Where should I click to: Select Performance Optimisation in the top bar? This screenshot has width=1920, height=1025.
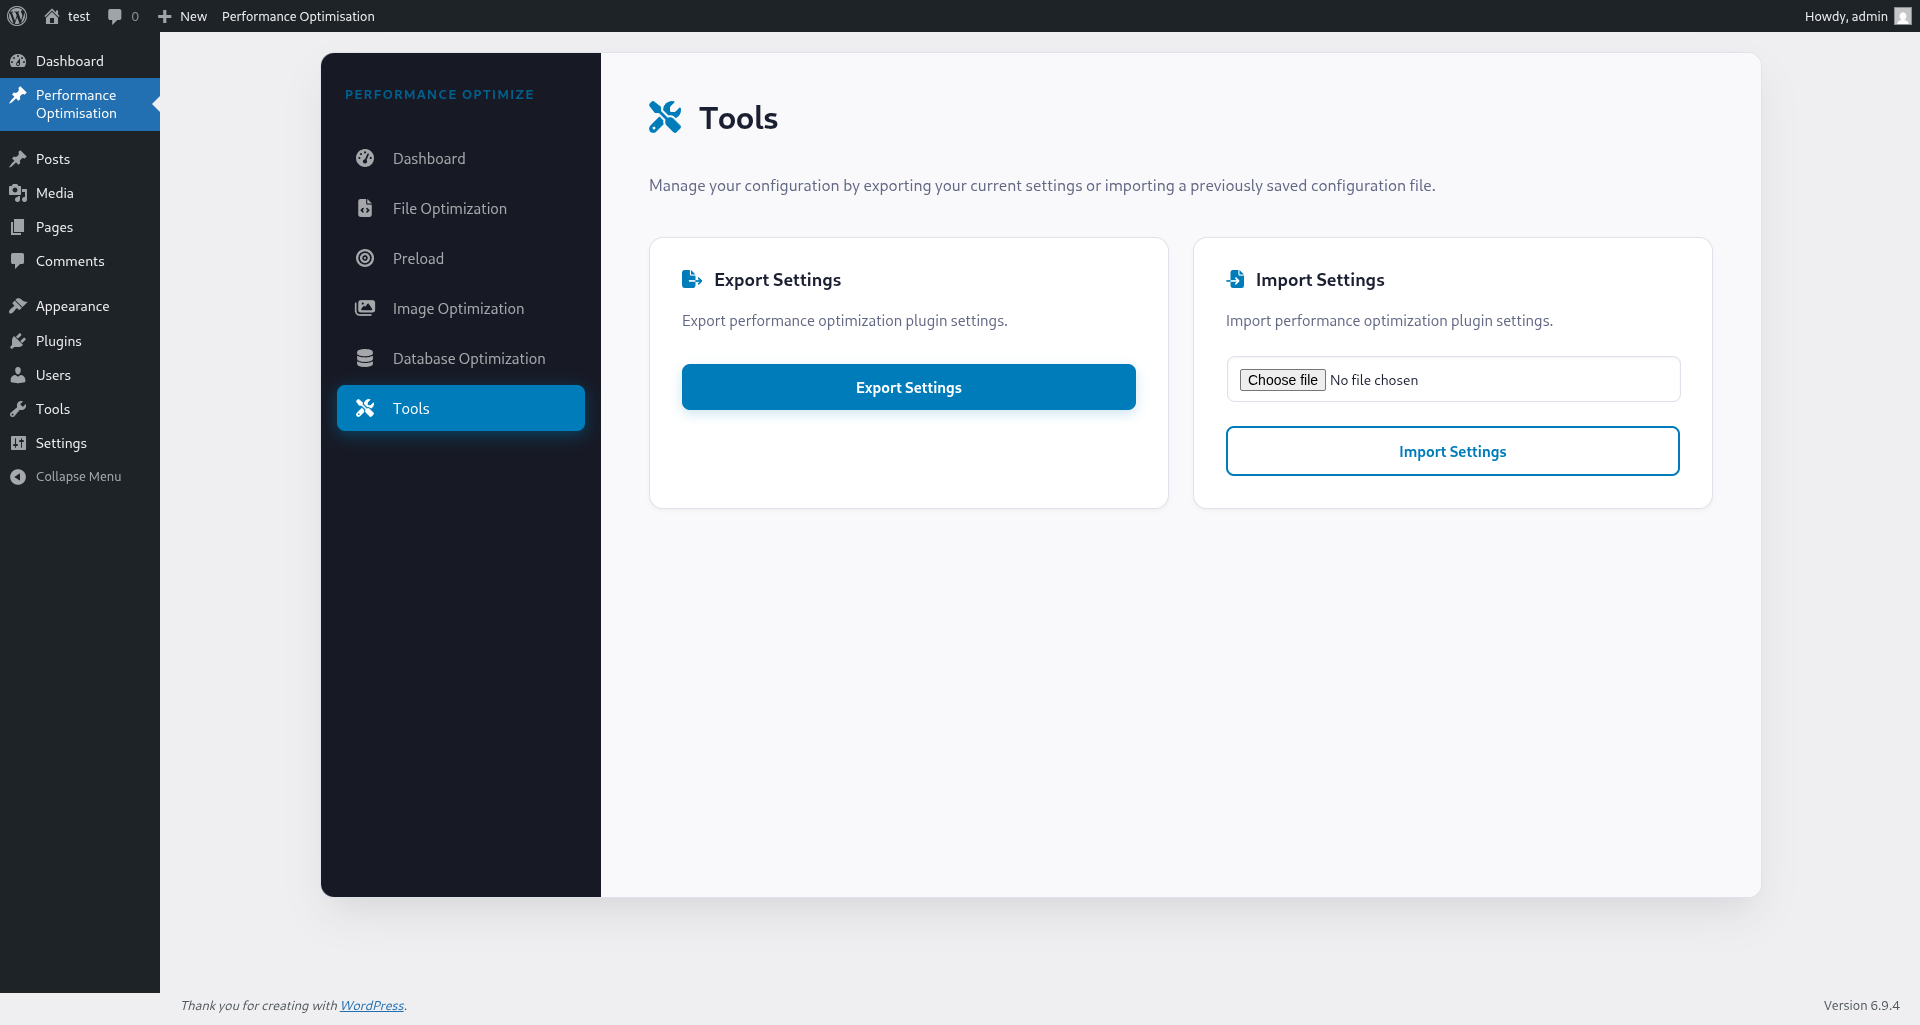click(297, 16)
